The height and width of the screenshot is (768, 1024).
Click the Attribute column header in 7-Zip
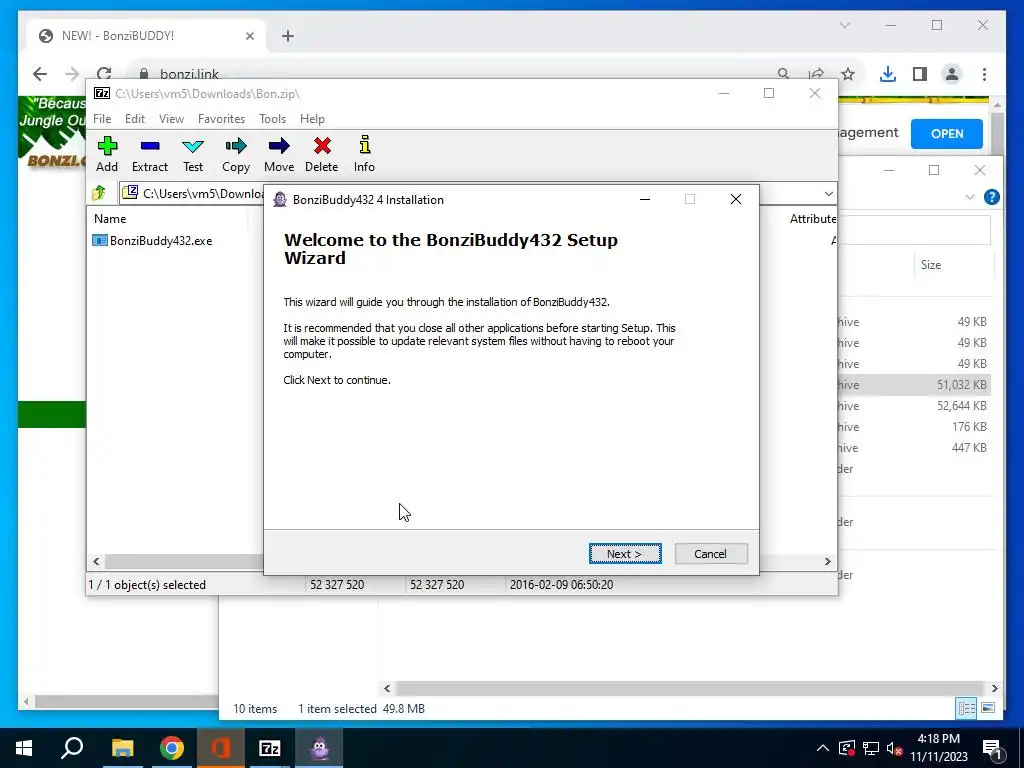point(812,219)
